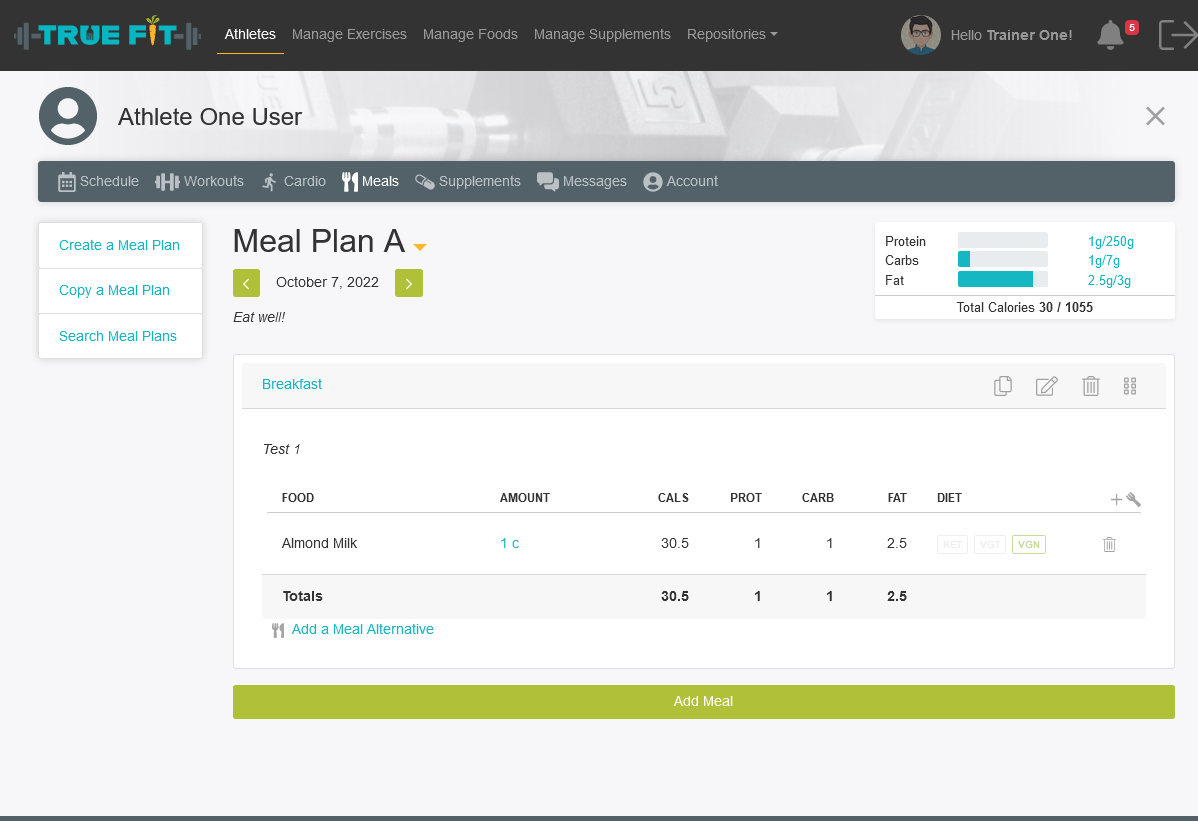Image resolution: width=1198 pixels, height=821 pixels.
Task: Delete the Breakfast meal using trash icon
Action: pyautogui.click(x=1091, y=386)
